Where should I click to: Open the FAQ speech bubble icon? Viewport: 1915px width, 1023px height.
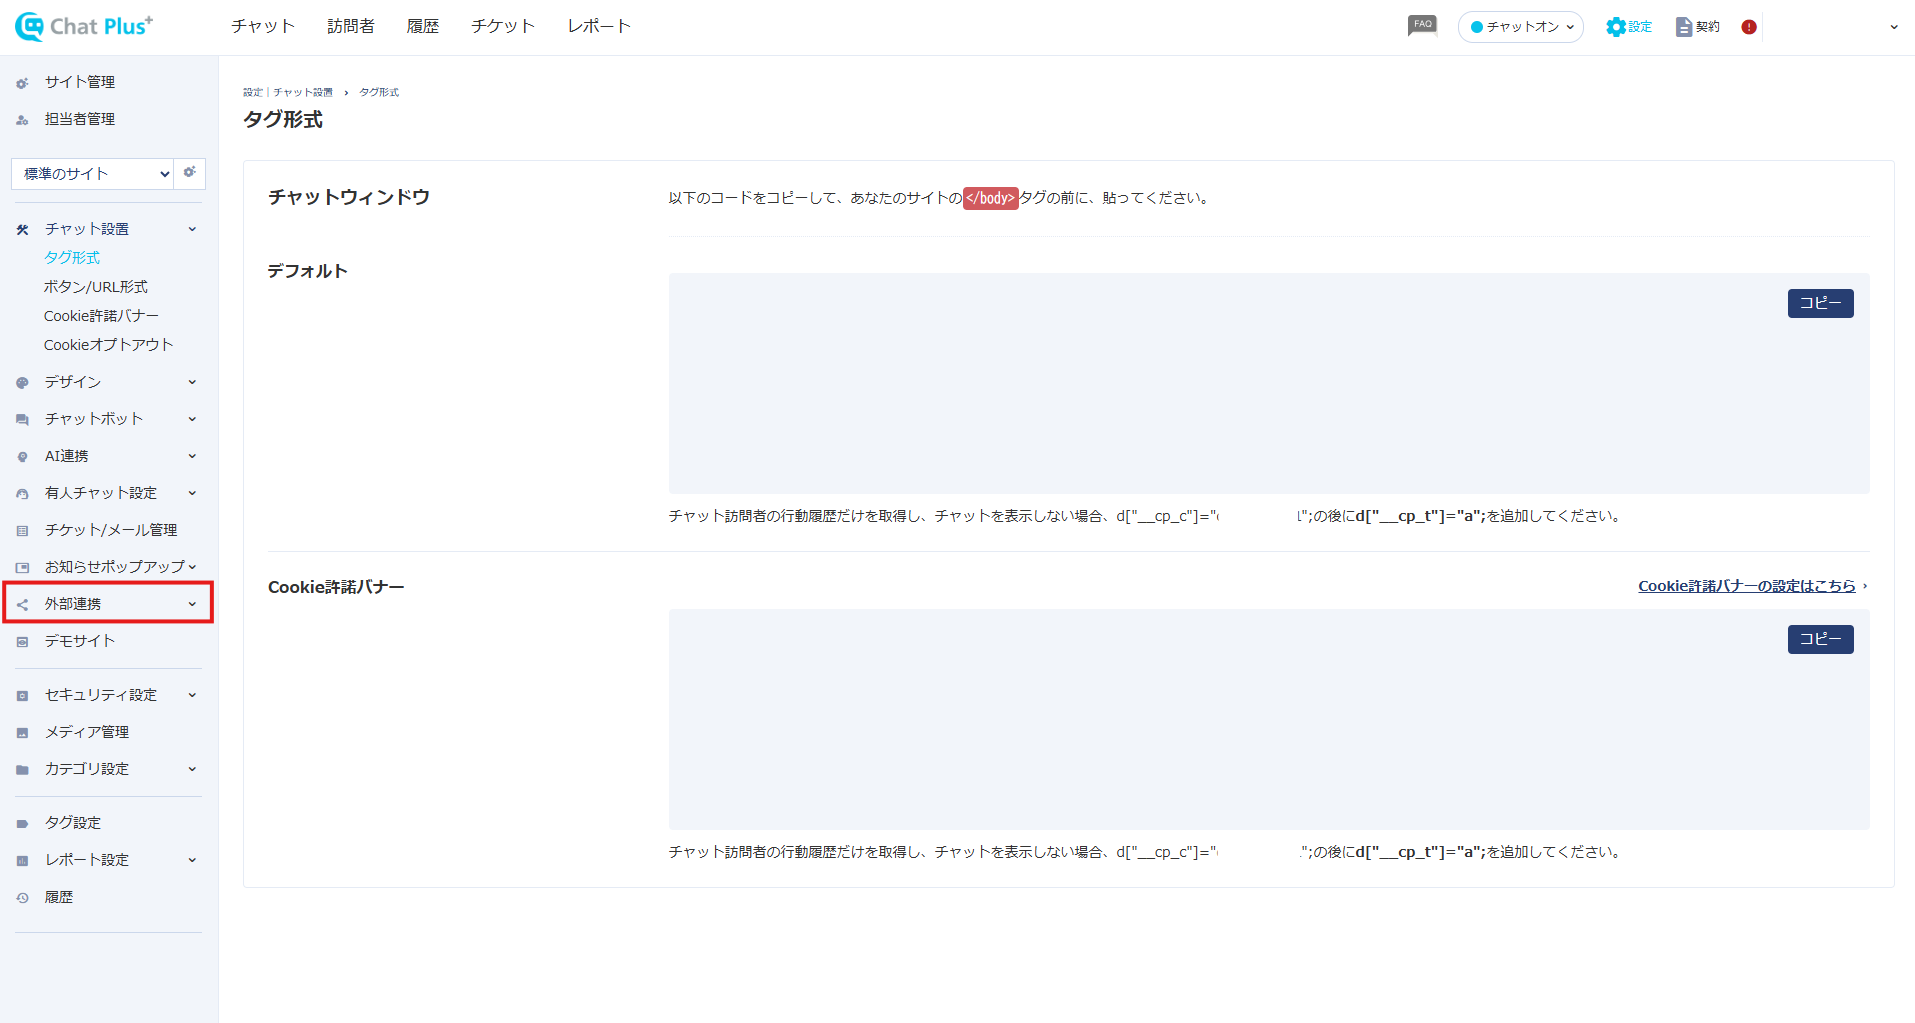(1422, 26)
